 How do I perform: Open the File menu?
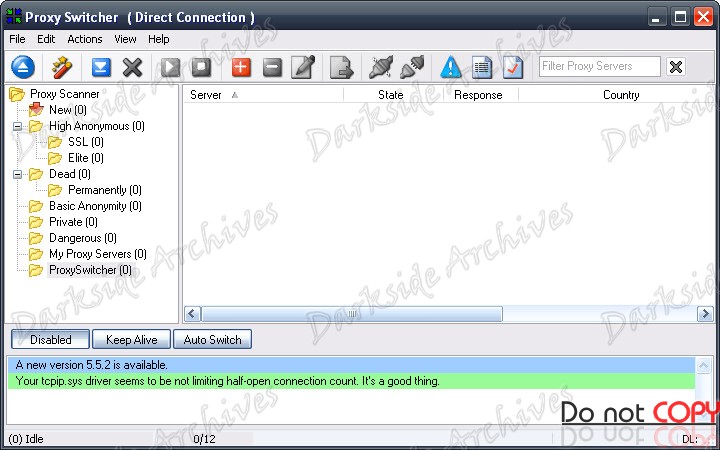(x=17, y=39)
